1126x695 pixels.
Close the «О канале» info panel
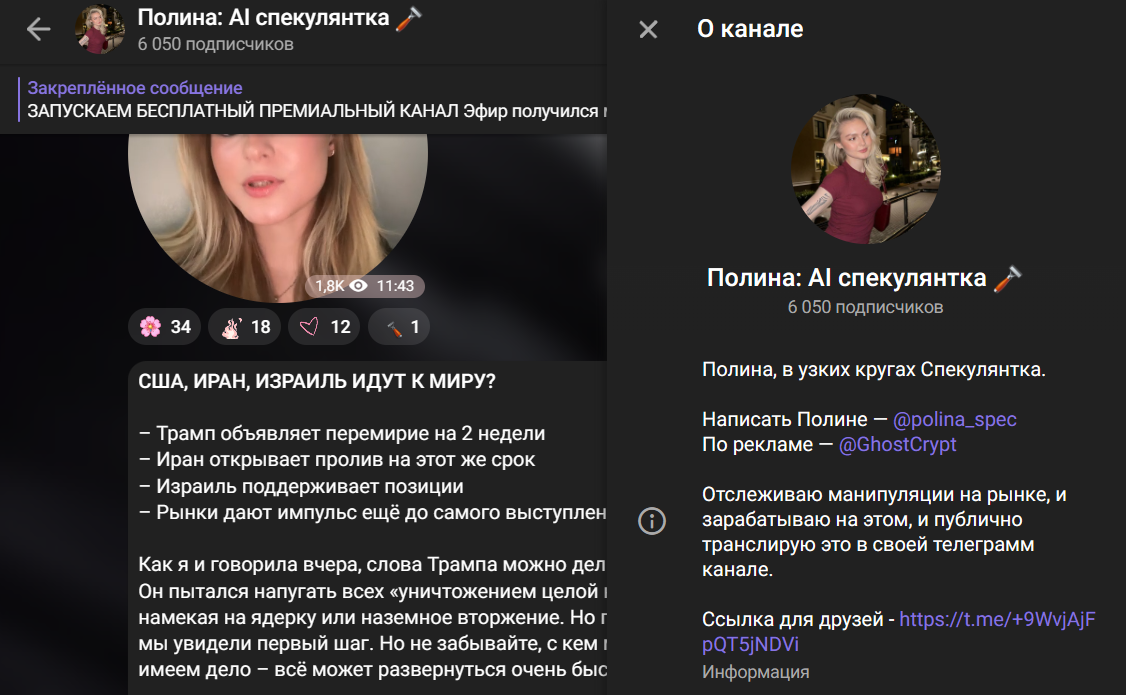coord(648,30)
